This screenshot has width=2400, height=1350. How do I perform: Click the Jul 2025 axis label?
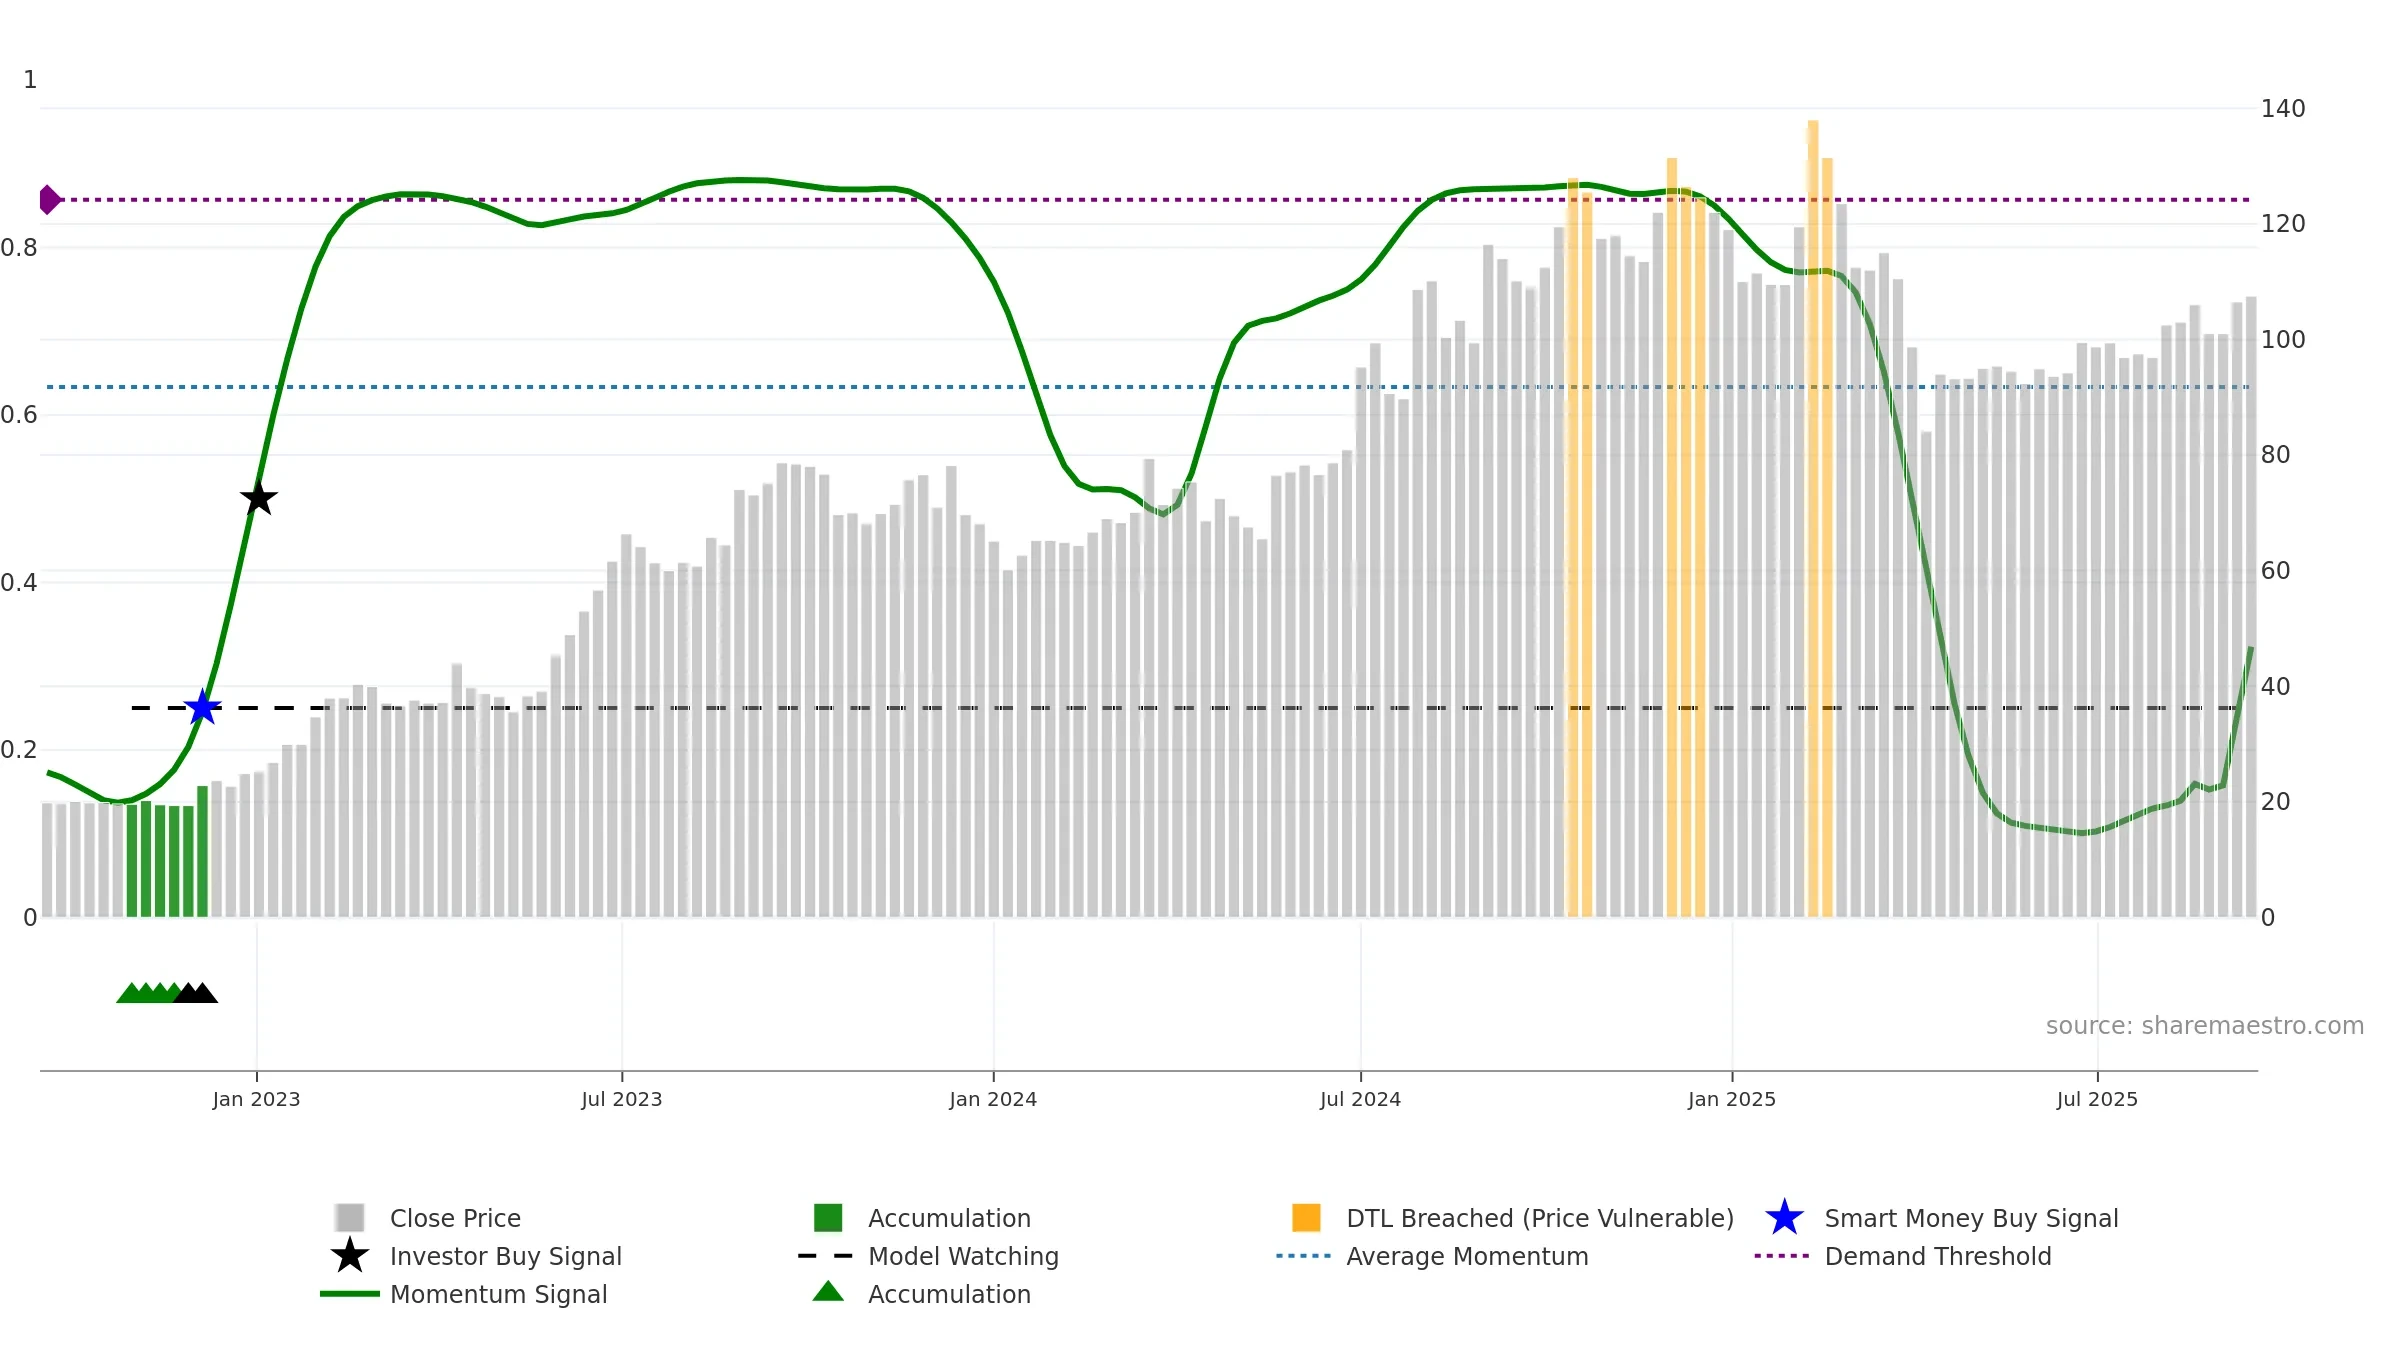tap(2097, 1100)
